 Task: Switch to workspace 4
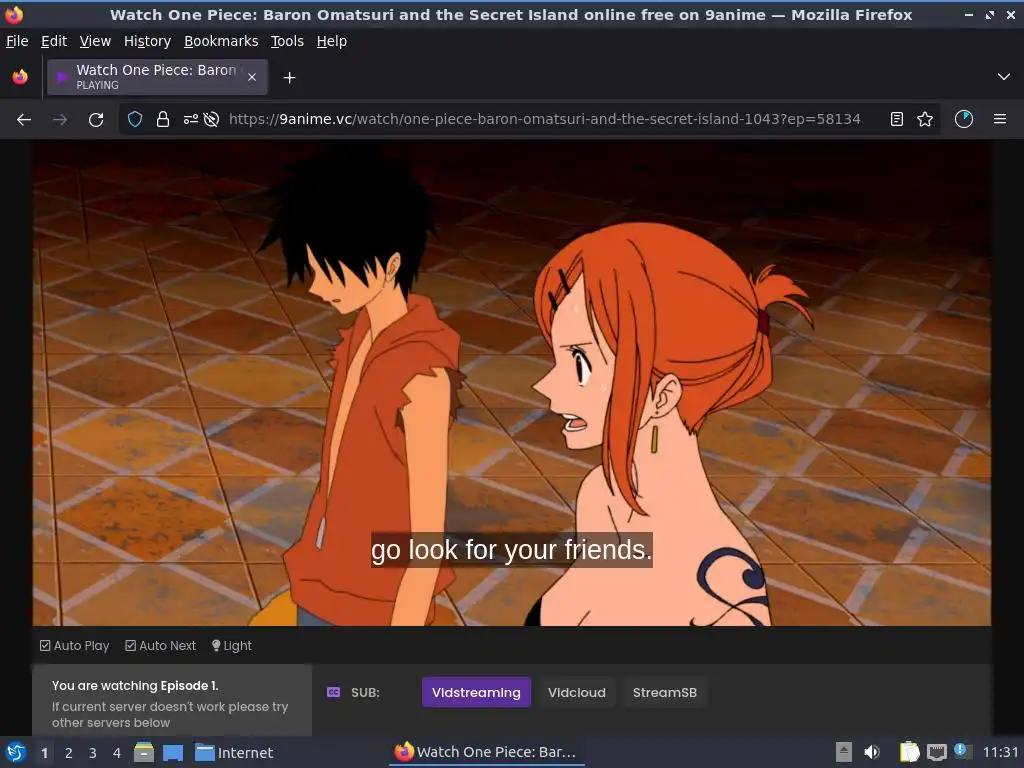pos(117,753)
